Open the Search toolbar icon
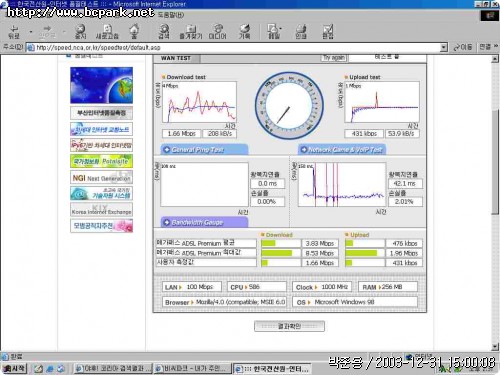This screenshot has height=375, width=500. click(x=164, y=32)
